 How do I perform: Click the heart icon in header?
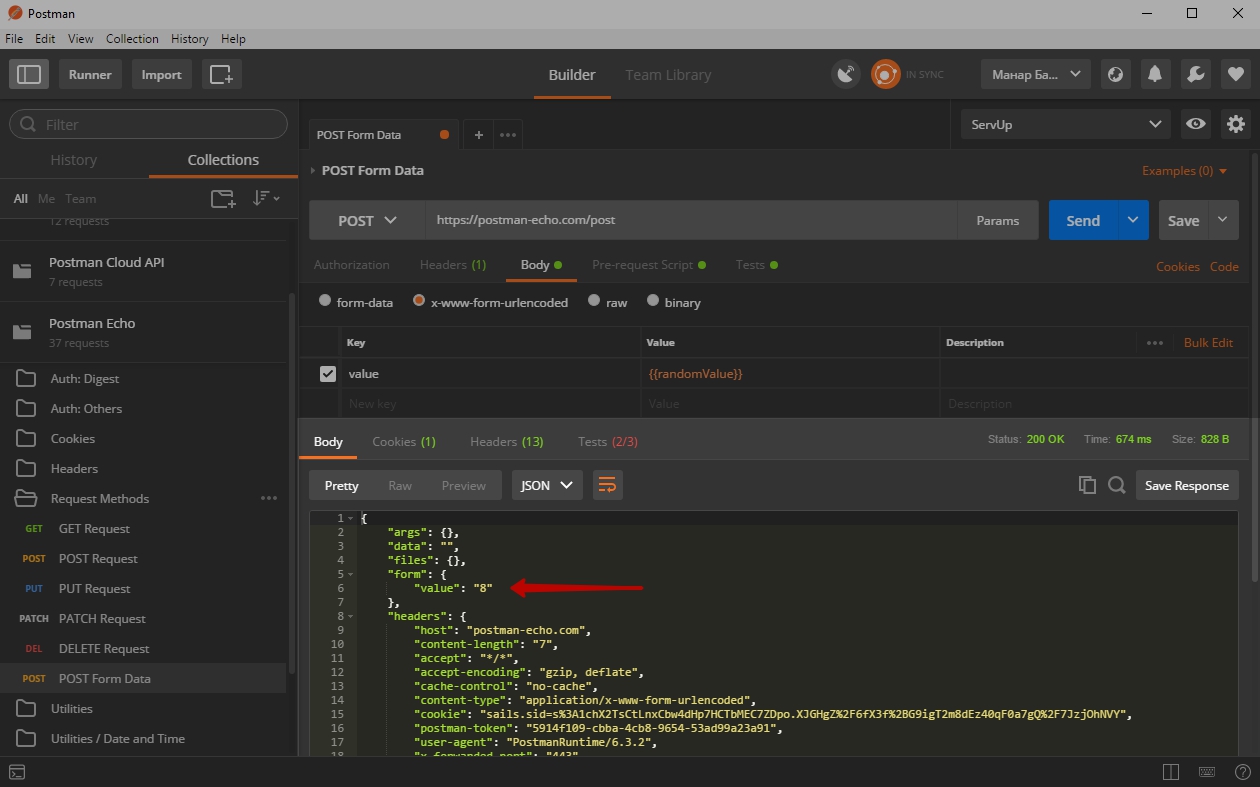coord(1236,74)
